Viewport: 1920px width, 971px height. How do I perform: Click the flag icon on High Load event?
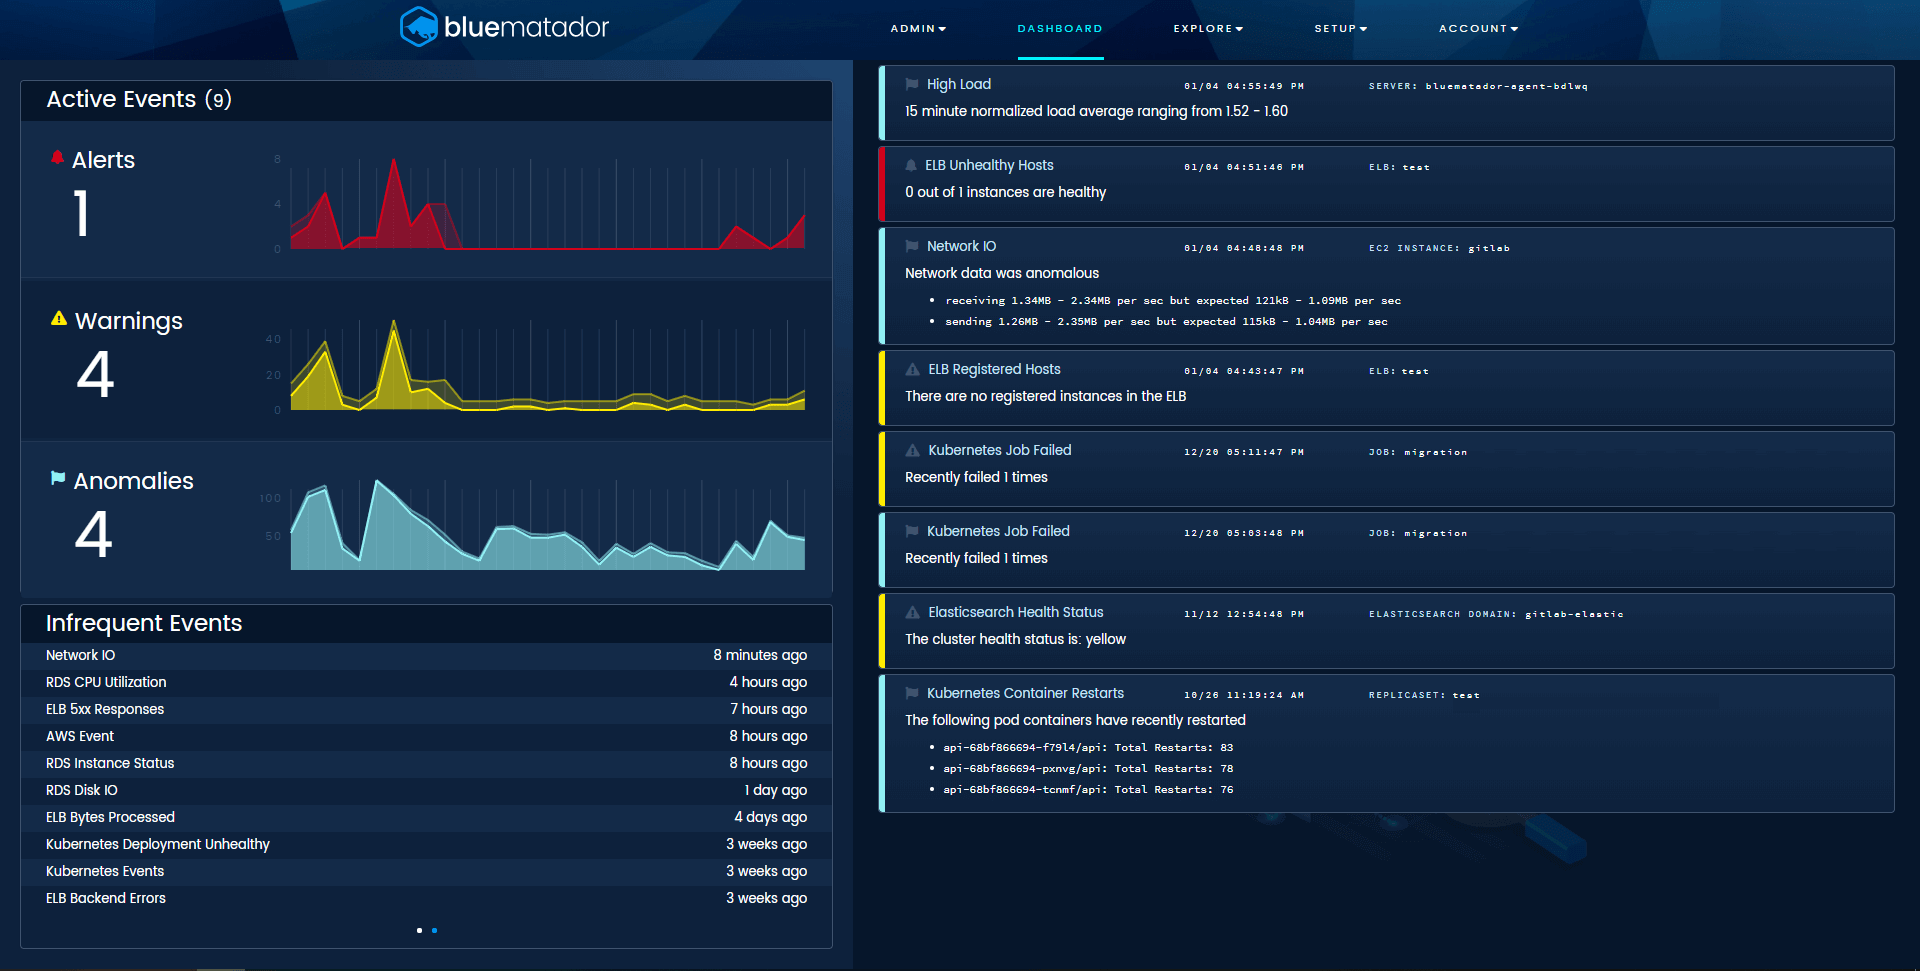click(912, 84)
